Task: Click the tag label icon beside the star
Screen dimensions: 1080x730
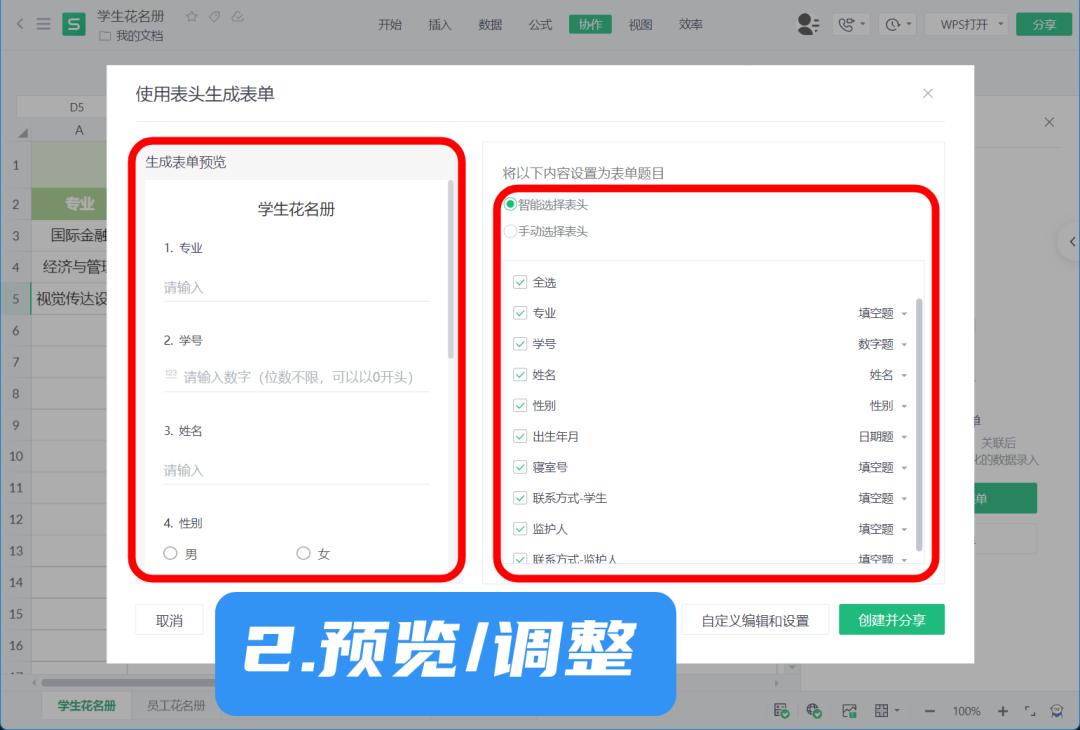Action: (x=213, y=16)
